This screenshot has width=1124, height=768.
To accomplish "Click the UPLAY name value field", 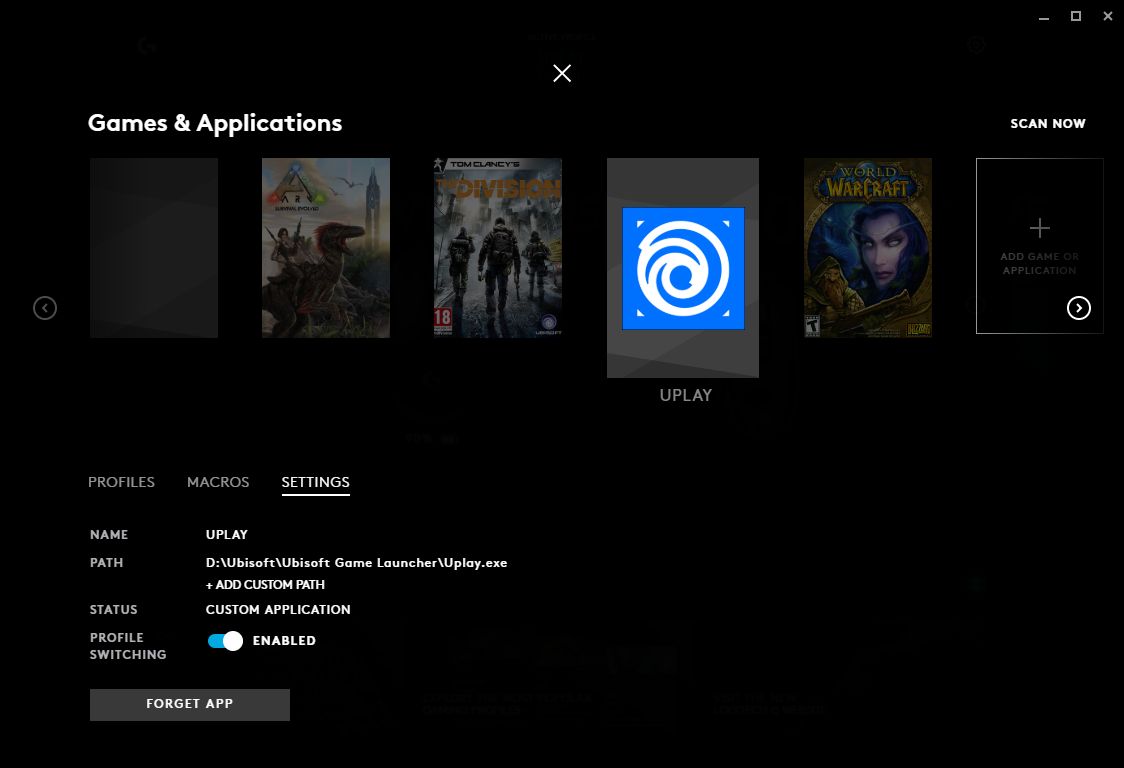I will (227, 535).
